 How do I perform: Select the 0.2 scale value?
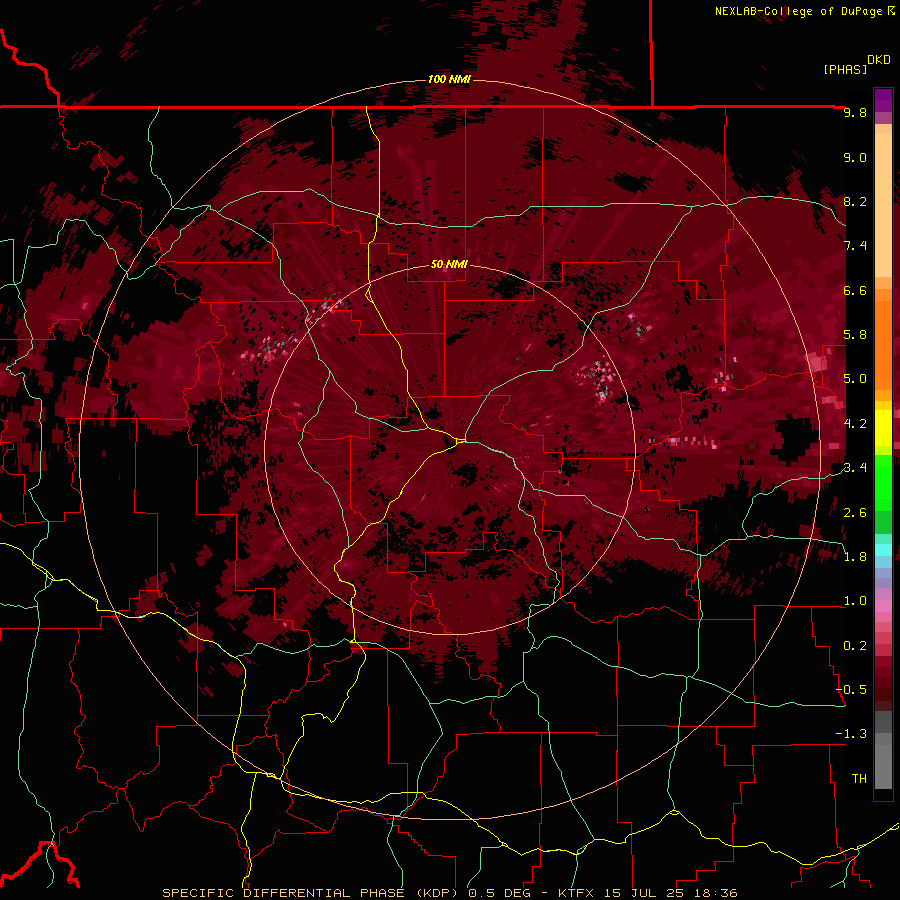point(855,645)
